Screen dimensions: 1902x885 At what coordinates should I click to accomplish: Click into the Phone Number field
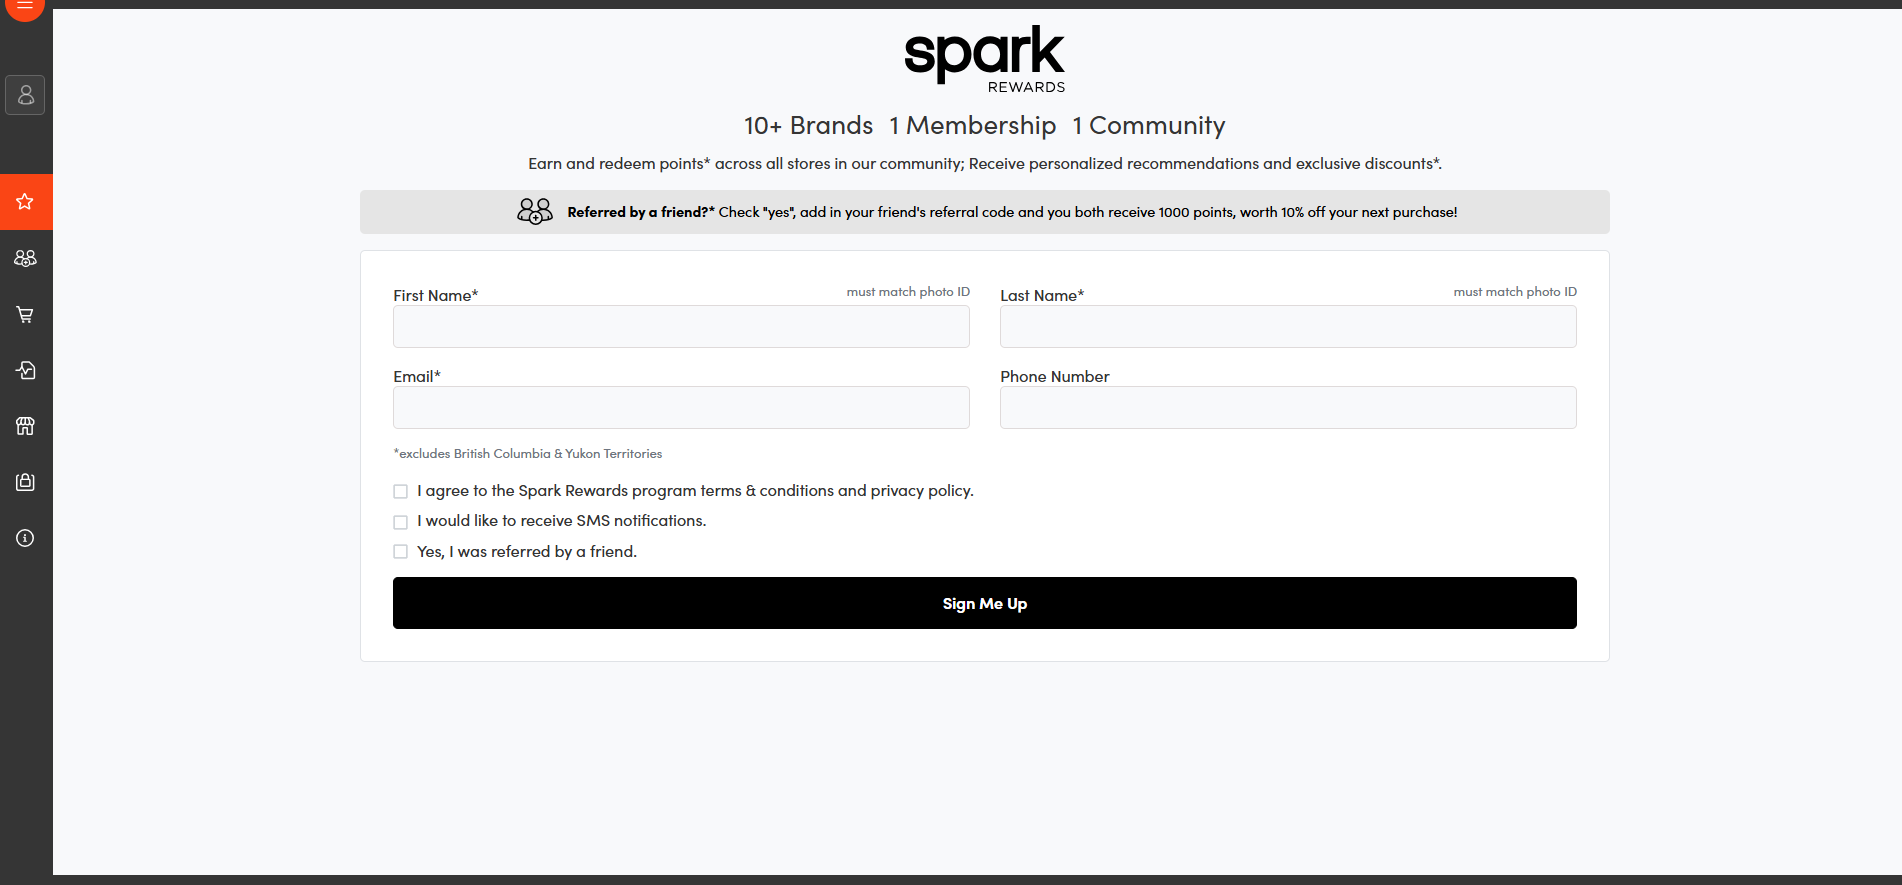[1288, 408]
